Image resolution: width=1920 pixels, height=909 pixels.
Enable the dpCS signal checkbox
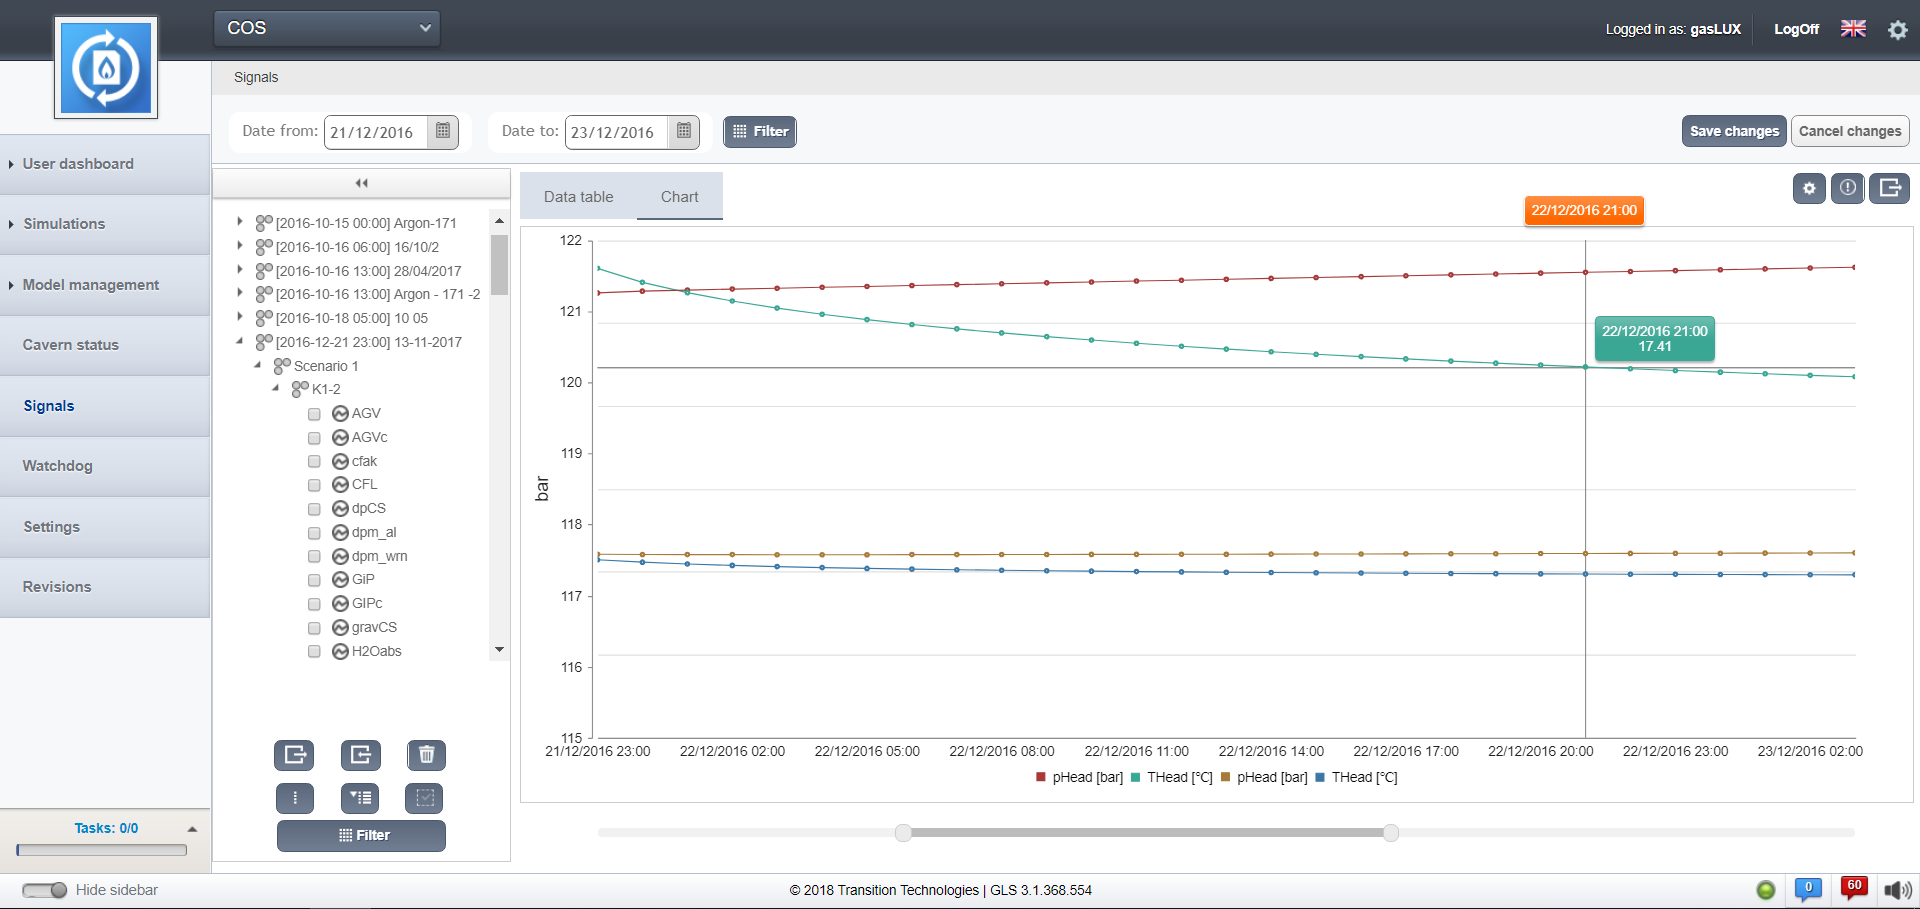314,509
